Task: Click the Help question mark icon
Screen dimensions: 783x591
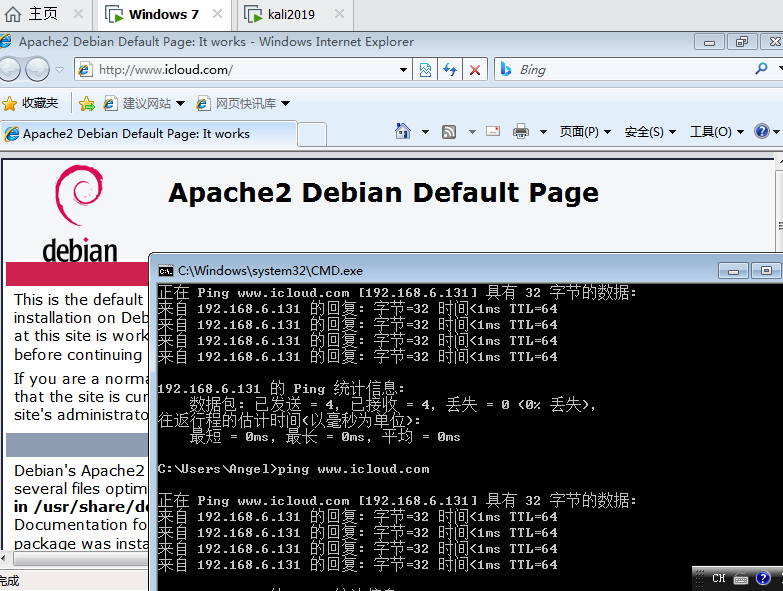Action: point(762,131)
